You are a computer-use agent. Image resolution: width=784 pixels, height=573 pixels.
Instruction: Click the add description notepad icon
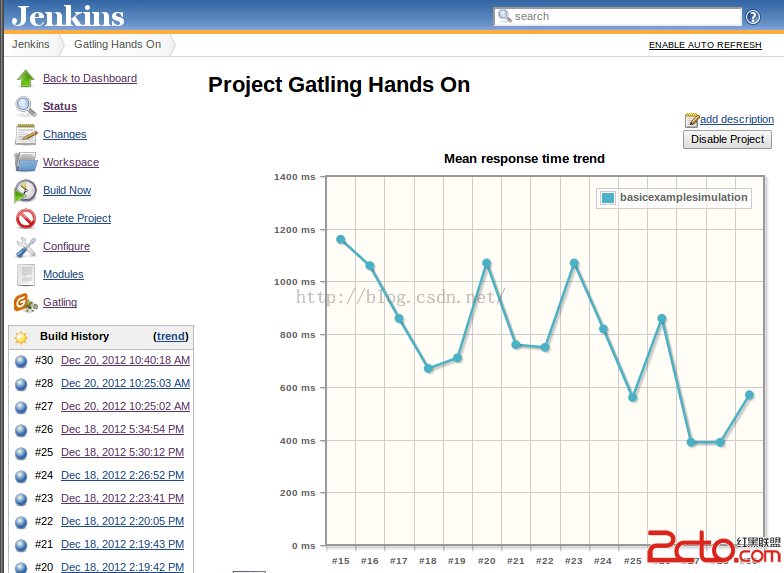point(692,120)
